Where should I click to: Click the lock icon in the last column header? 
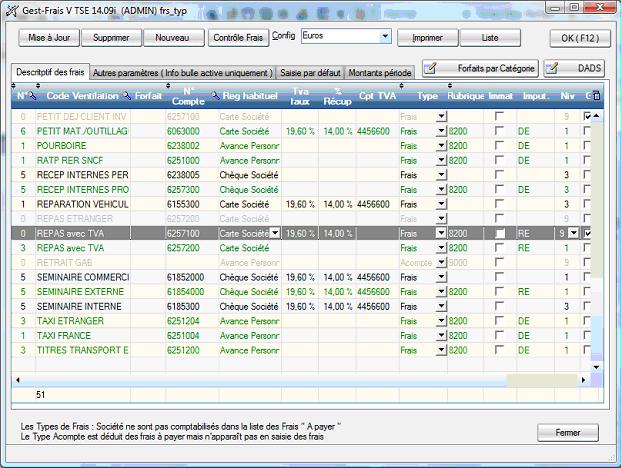tap(597, 96)
